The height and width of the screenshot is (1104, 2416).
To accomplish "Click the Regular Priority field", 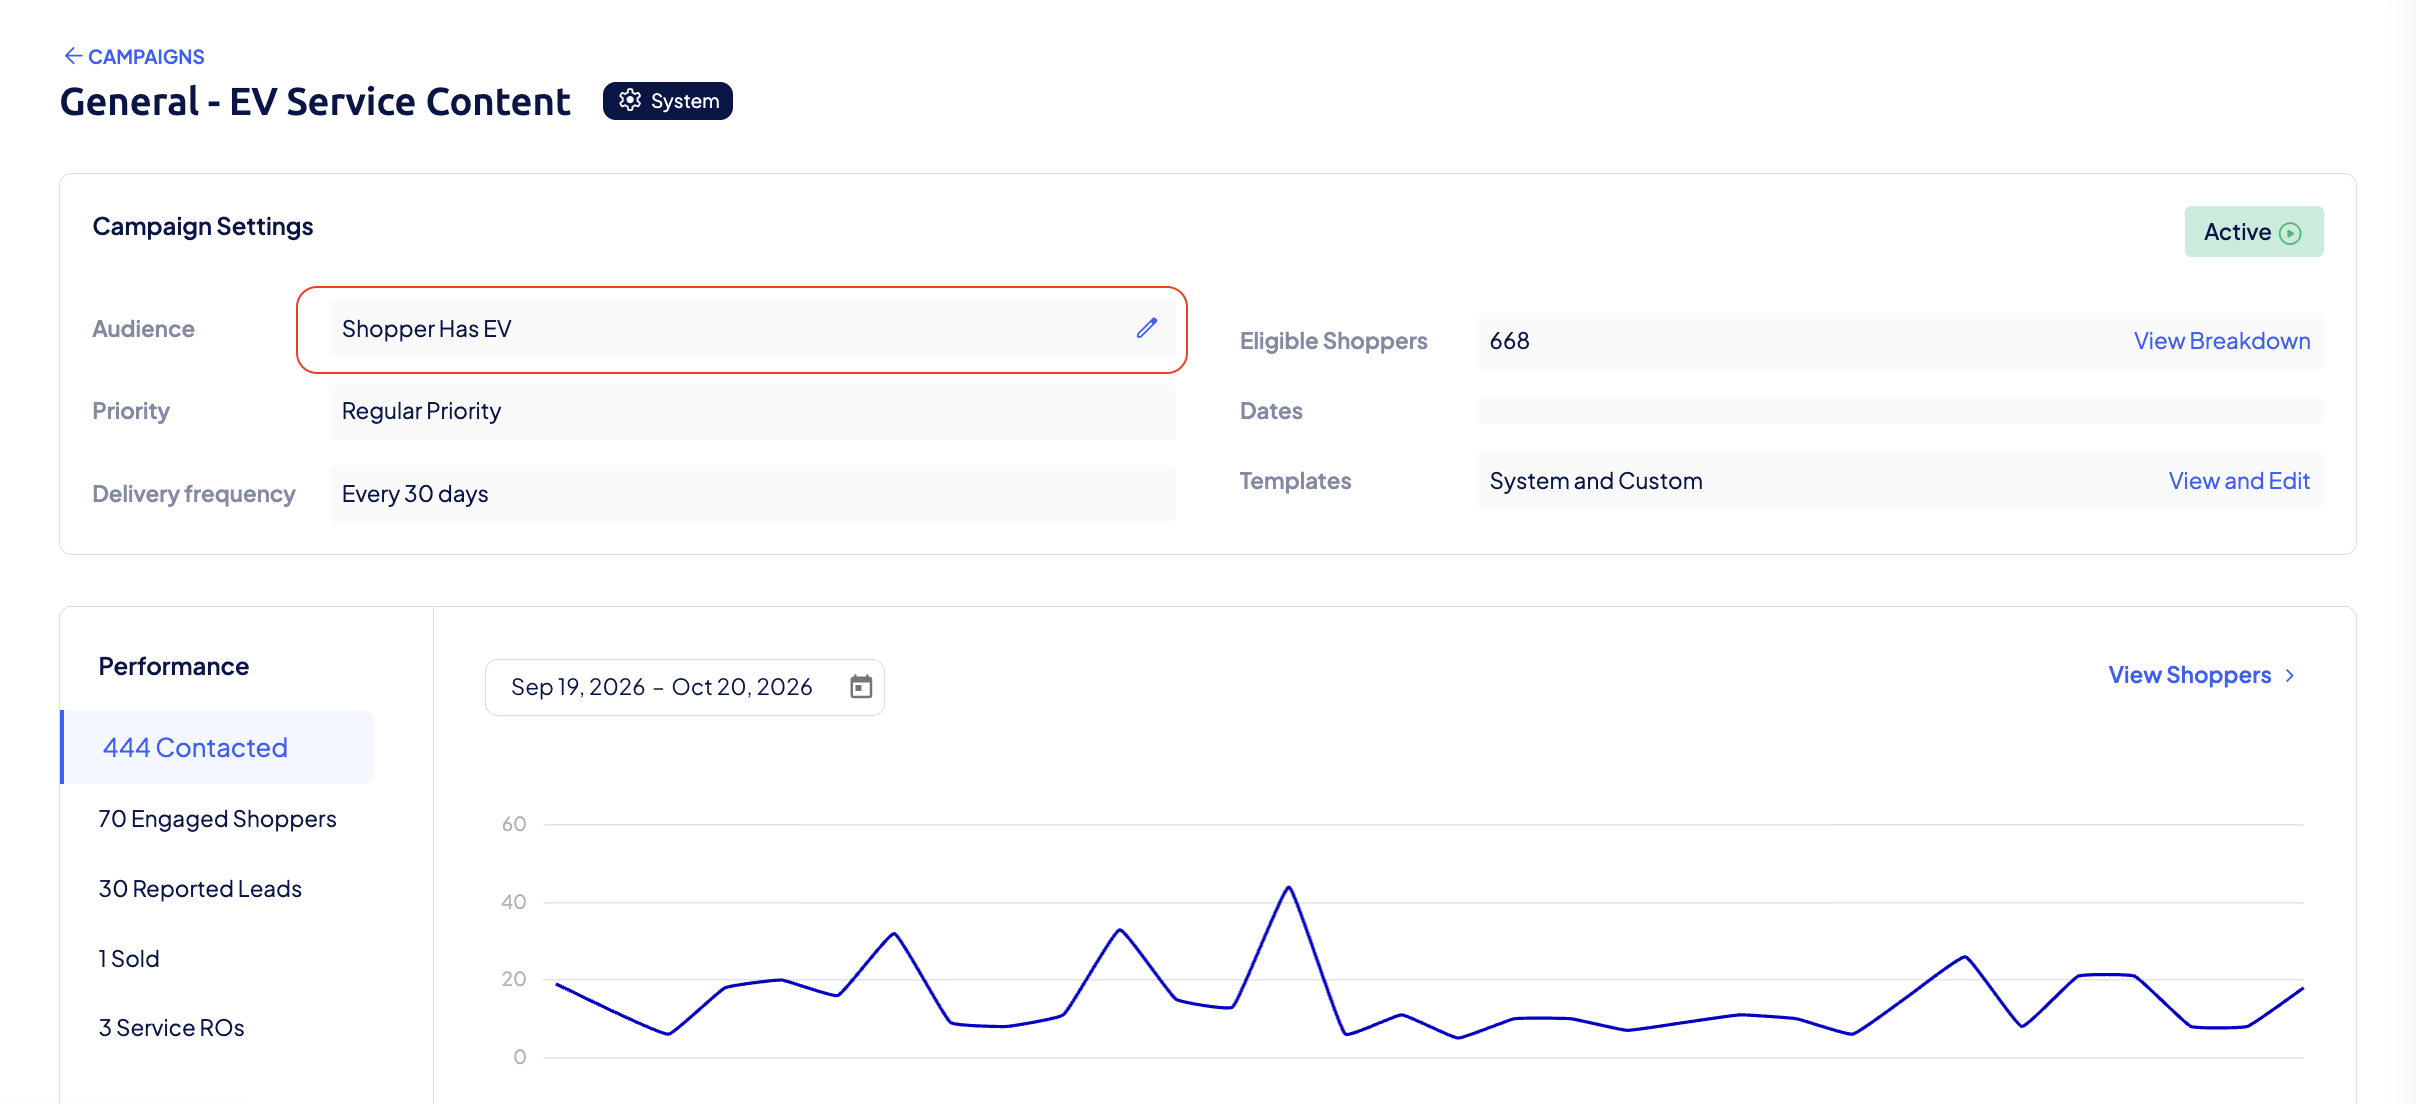I will (752, 411).
